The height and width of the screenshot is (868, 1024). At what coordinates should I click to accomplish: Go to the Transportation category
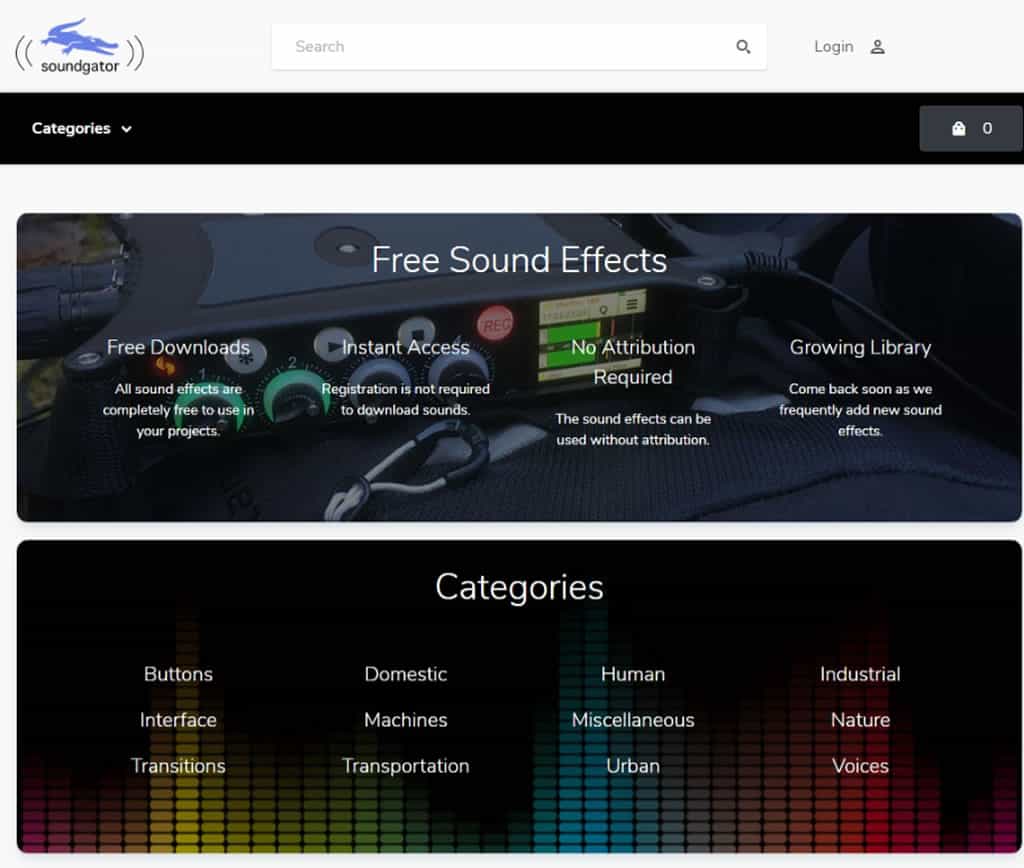(405, 766)
